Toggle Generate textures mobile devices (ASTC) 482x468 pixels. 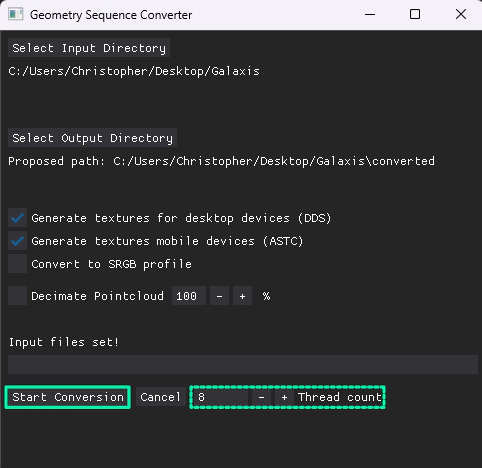[17, 241]
